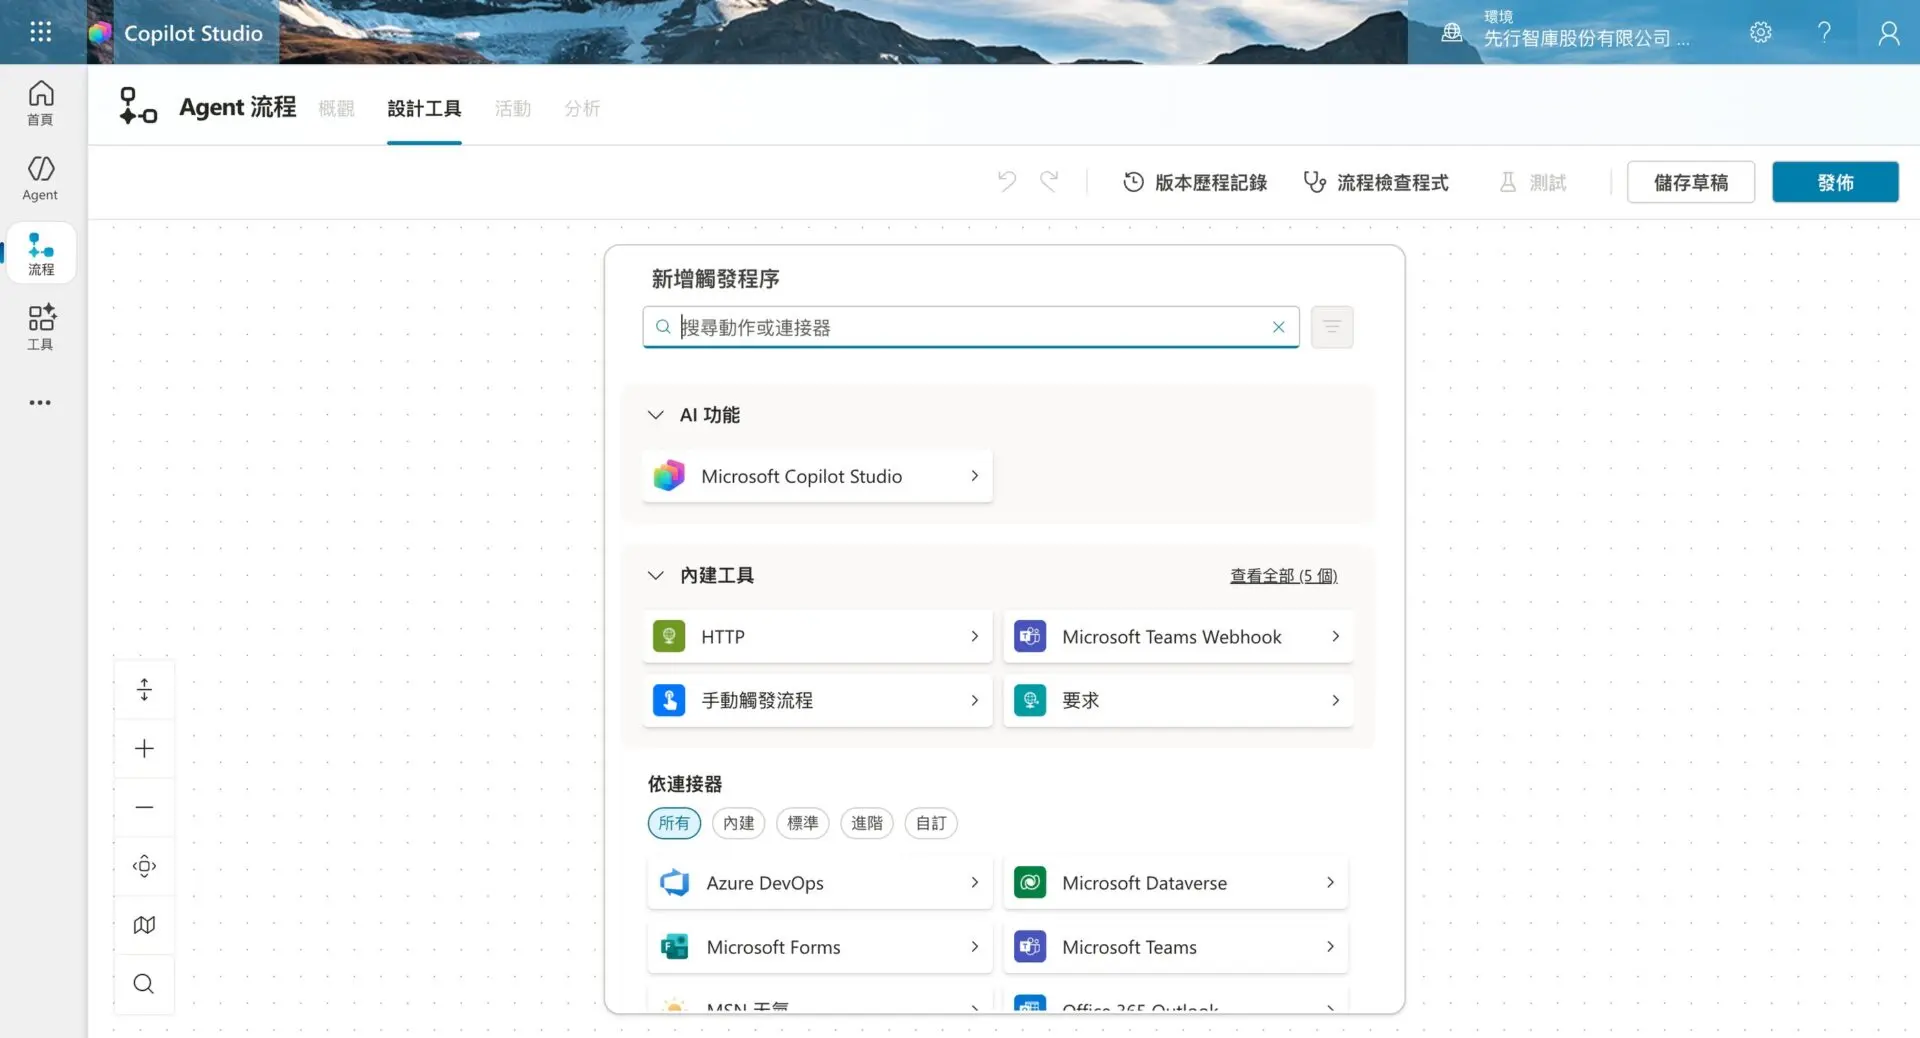Viewport: 1920px width, 1038px height.
Task: Clear the search box with X icon
Action: pyautogui.click(x=1278, y=327)
